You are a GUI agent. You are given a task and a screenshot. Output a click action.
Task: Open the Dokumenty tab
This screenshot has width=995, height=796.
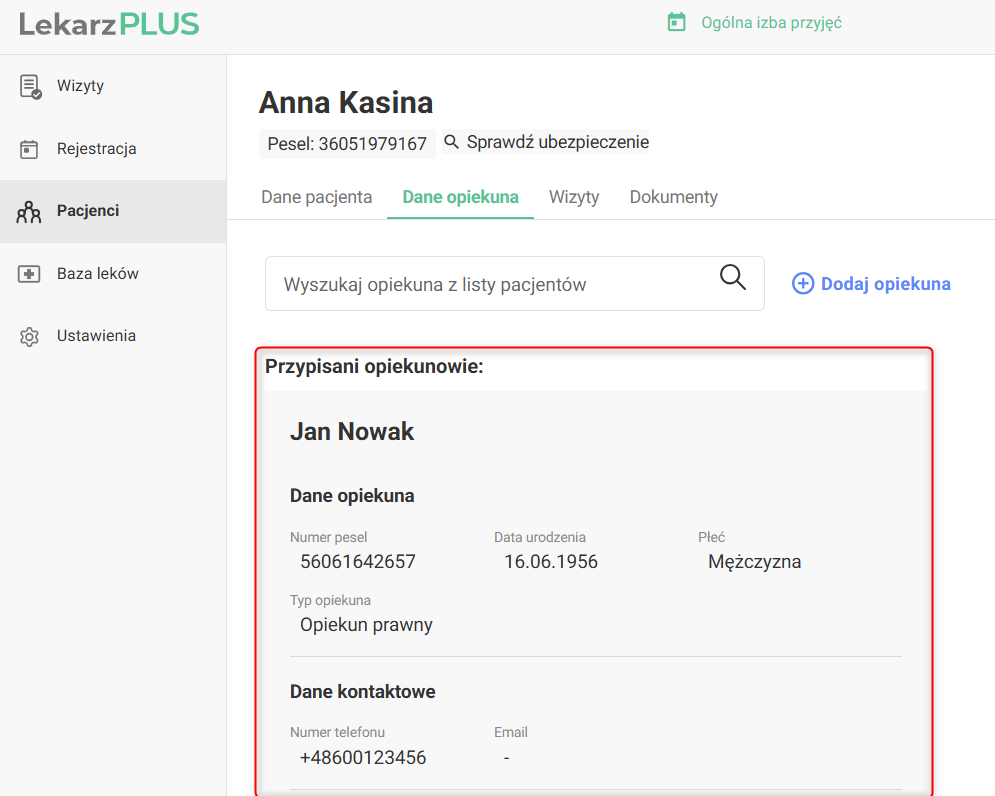pos(673,197)
